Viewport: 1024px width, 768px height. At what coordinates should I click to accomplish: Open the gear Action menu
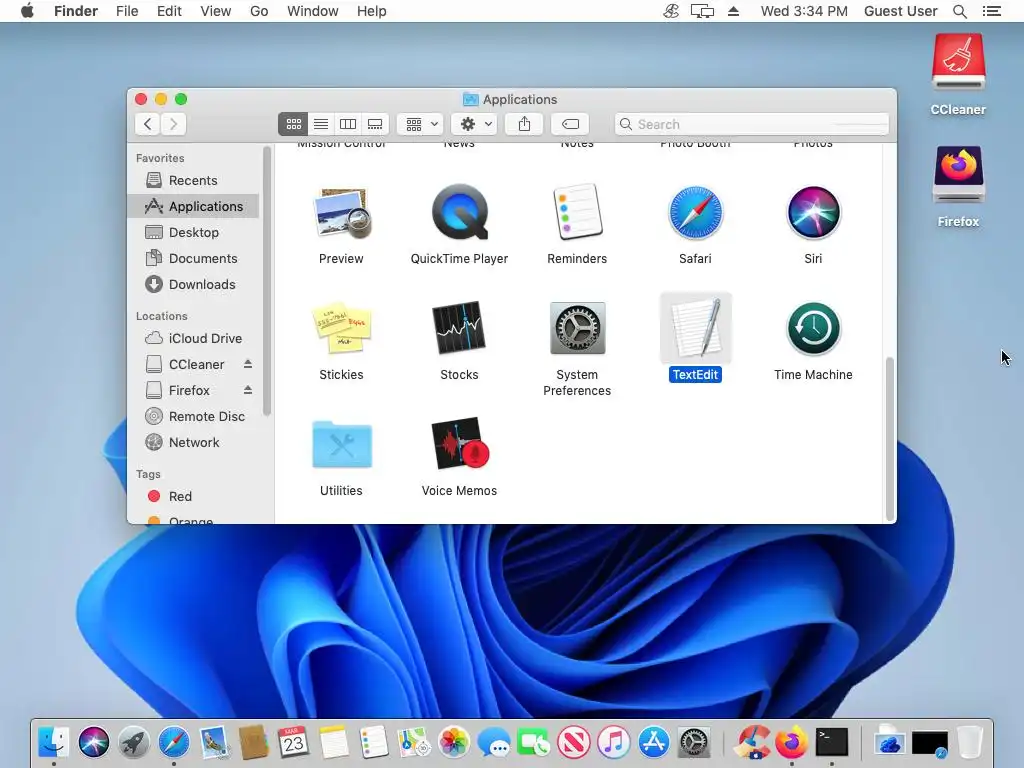[475, 124]
